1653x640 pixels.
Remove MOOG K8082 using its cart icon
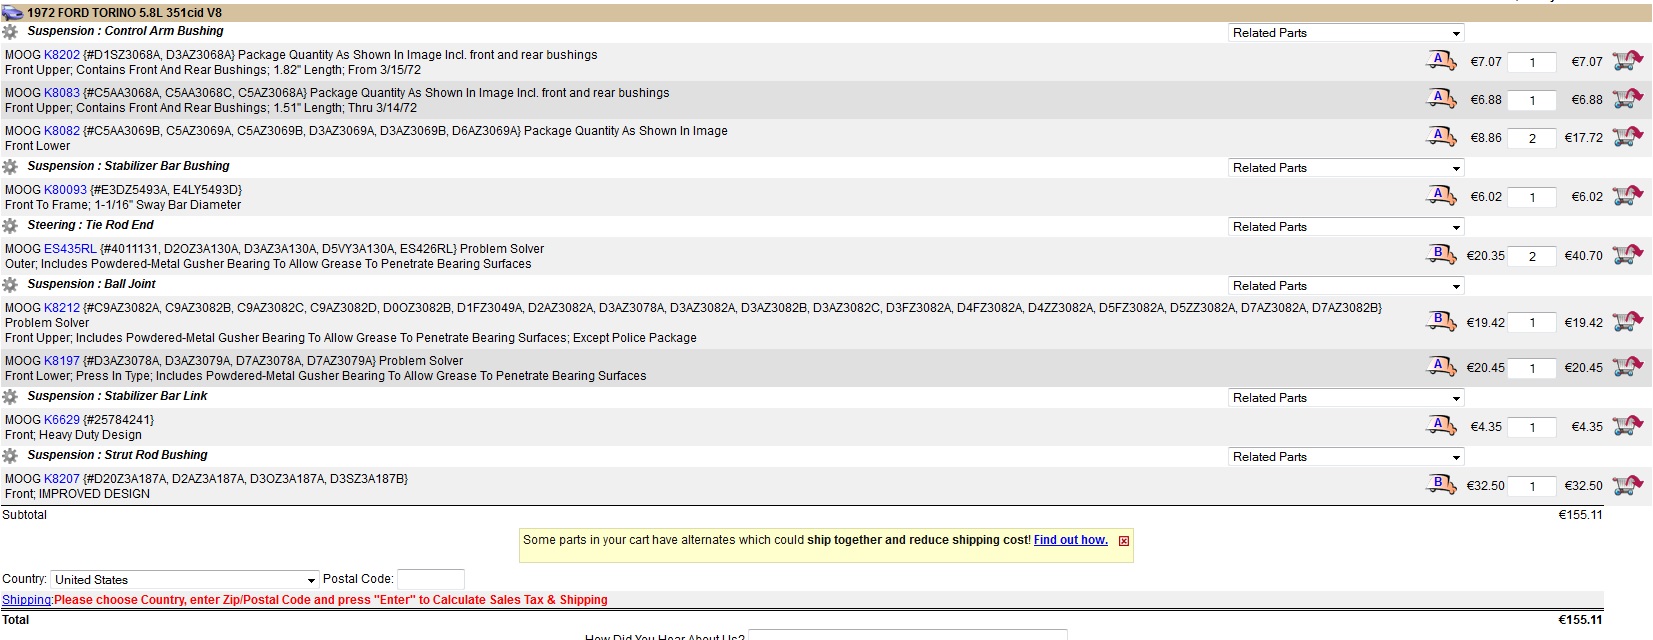click(1627, 136)
